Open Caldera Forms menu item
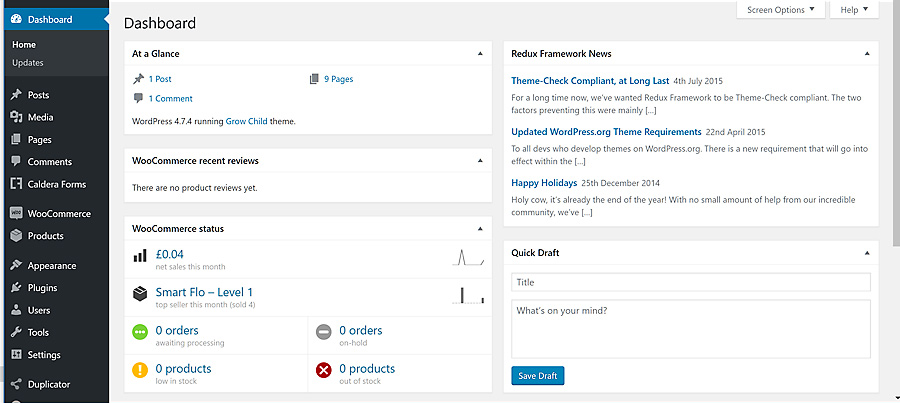Image resolution: width=900 pixels, height=403 pixels. click(x=56, y=184)
